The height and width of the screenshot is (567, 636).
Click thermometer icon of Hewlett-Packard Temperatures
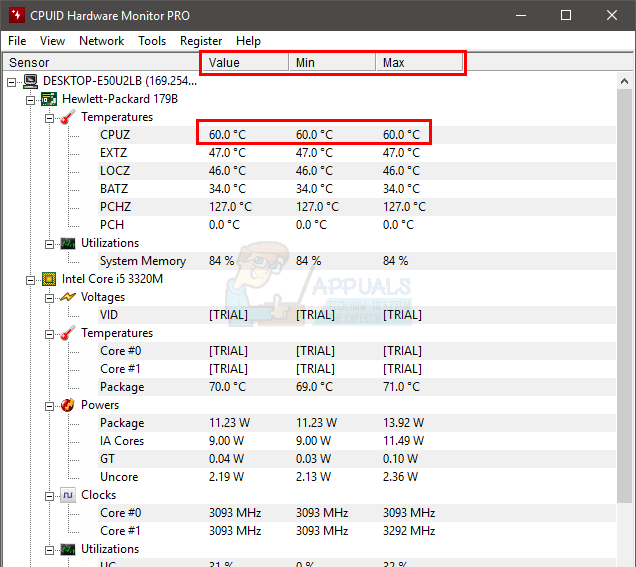click(x=68, y=117)
